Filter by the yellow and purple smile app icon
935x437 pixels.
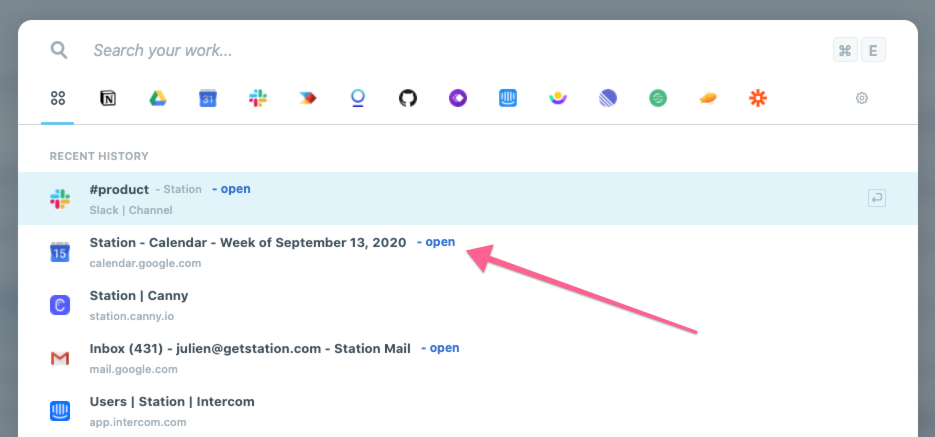pyautogui.click(x=558, y=98)
